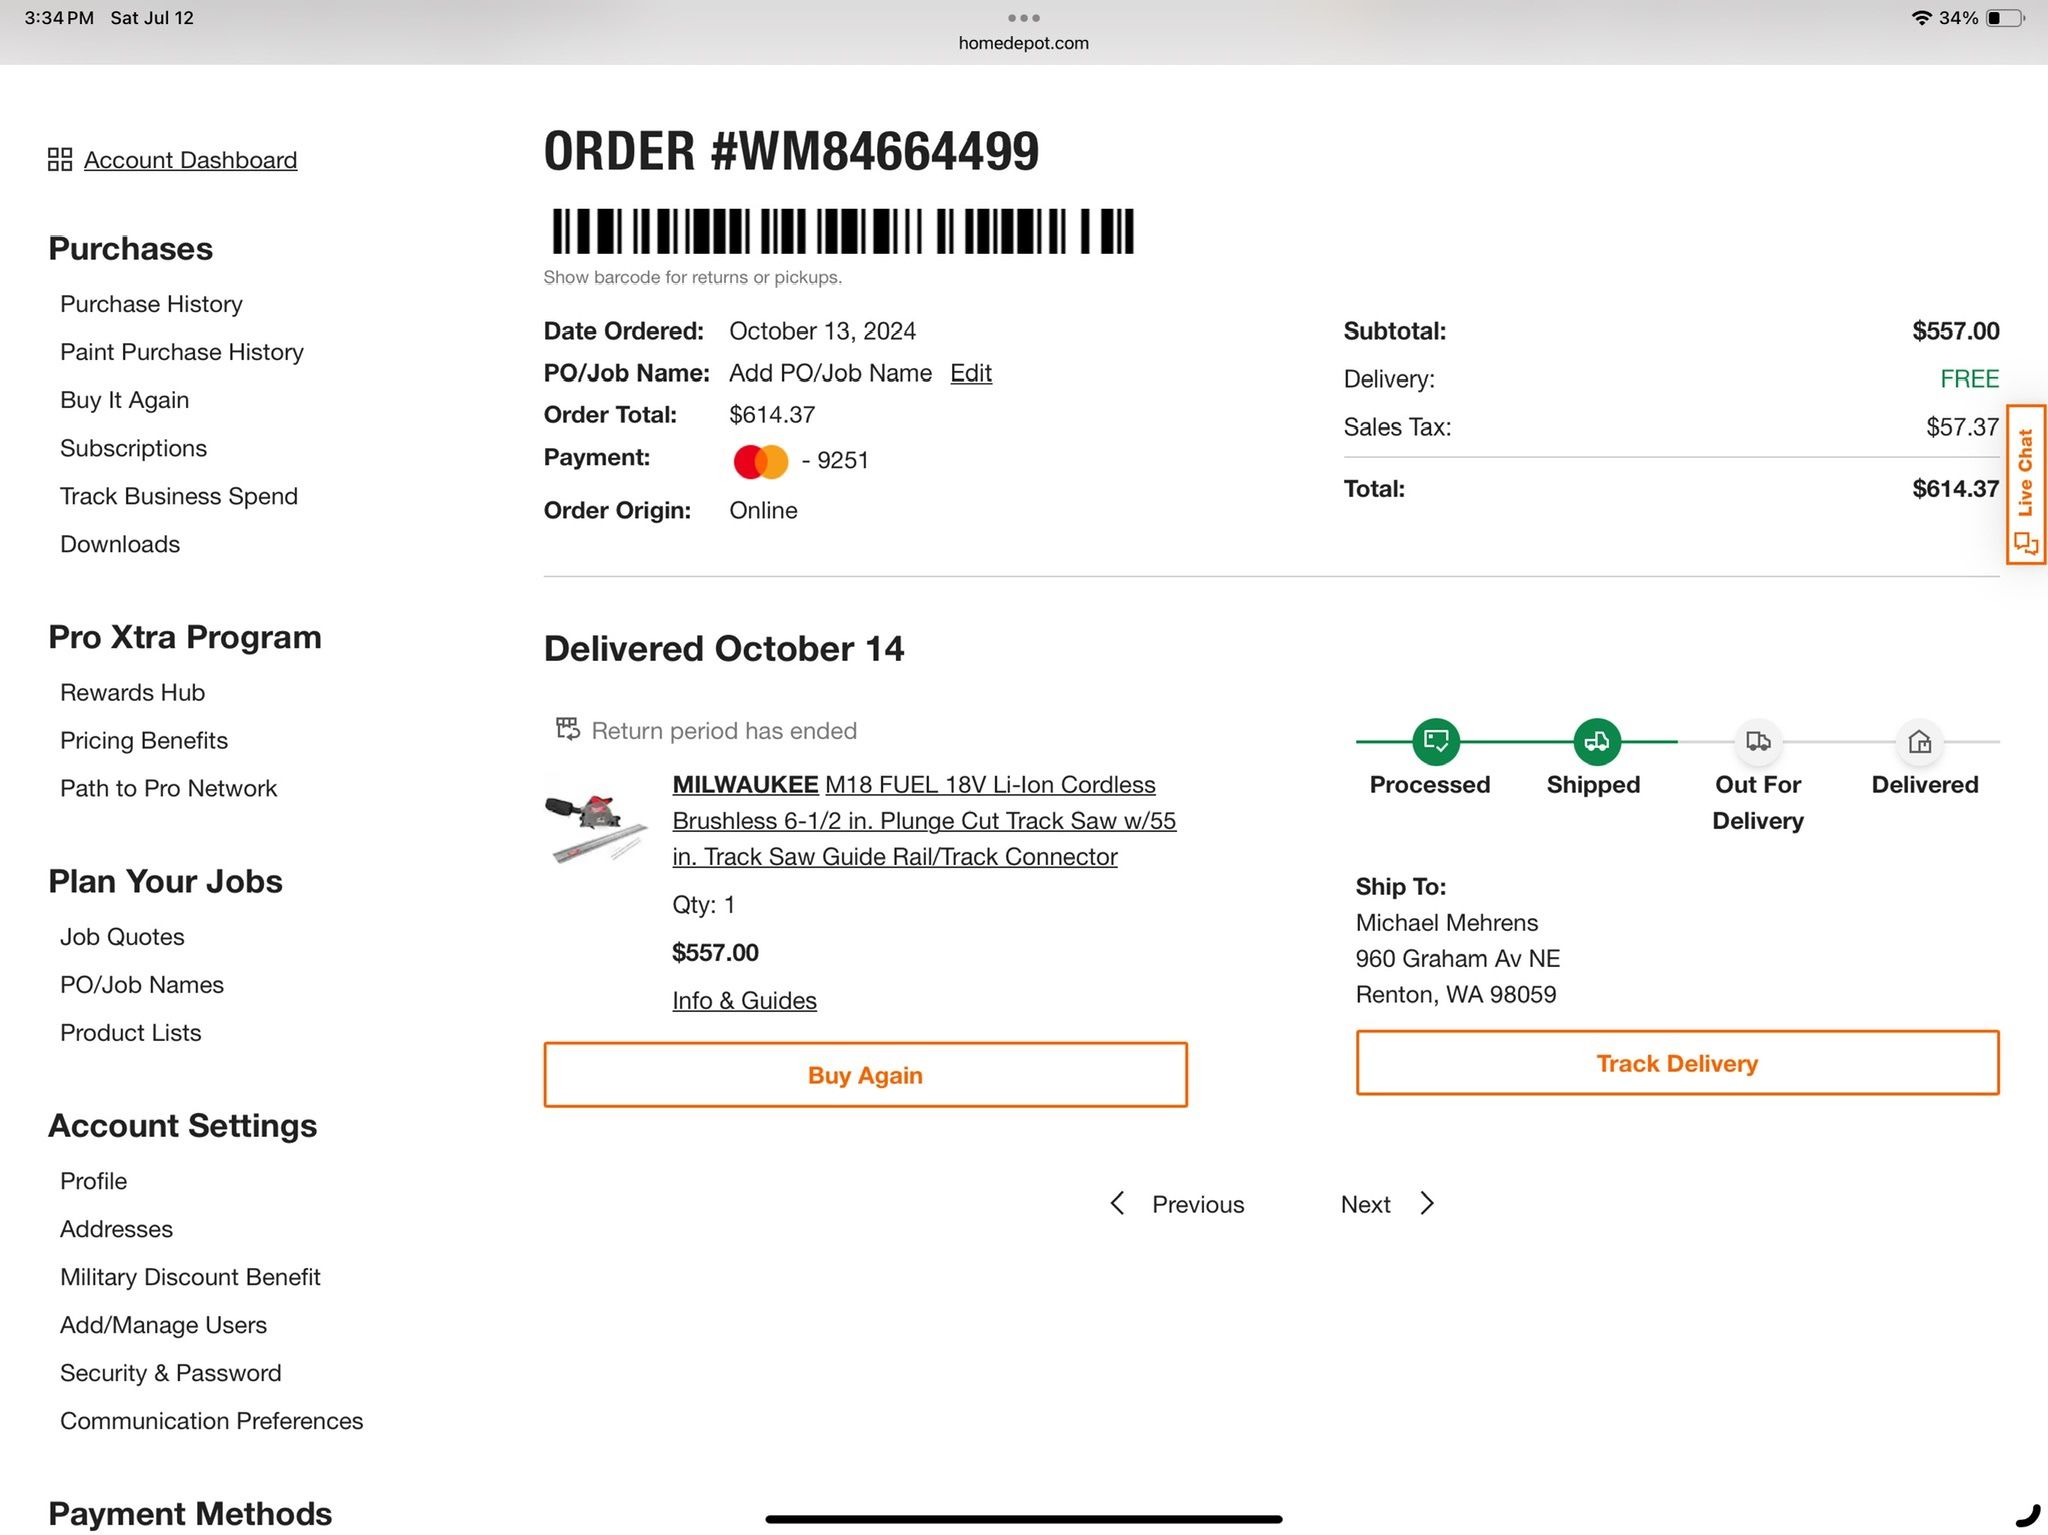Image resolution: width=2048 pixels, height=1535 pixels.
Task: Click the Next right chevron arrow
Action: pos(1427,1204)
